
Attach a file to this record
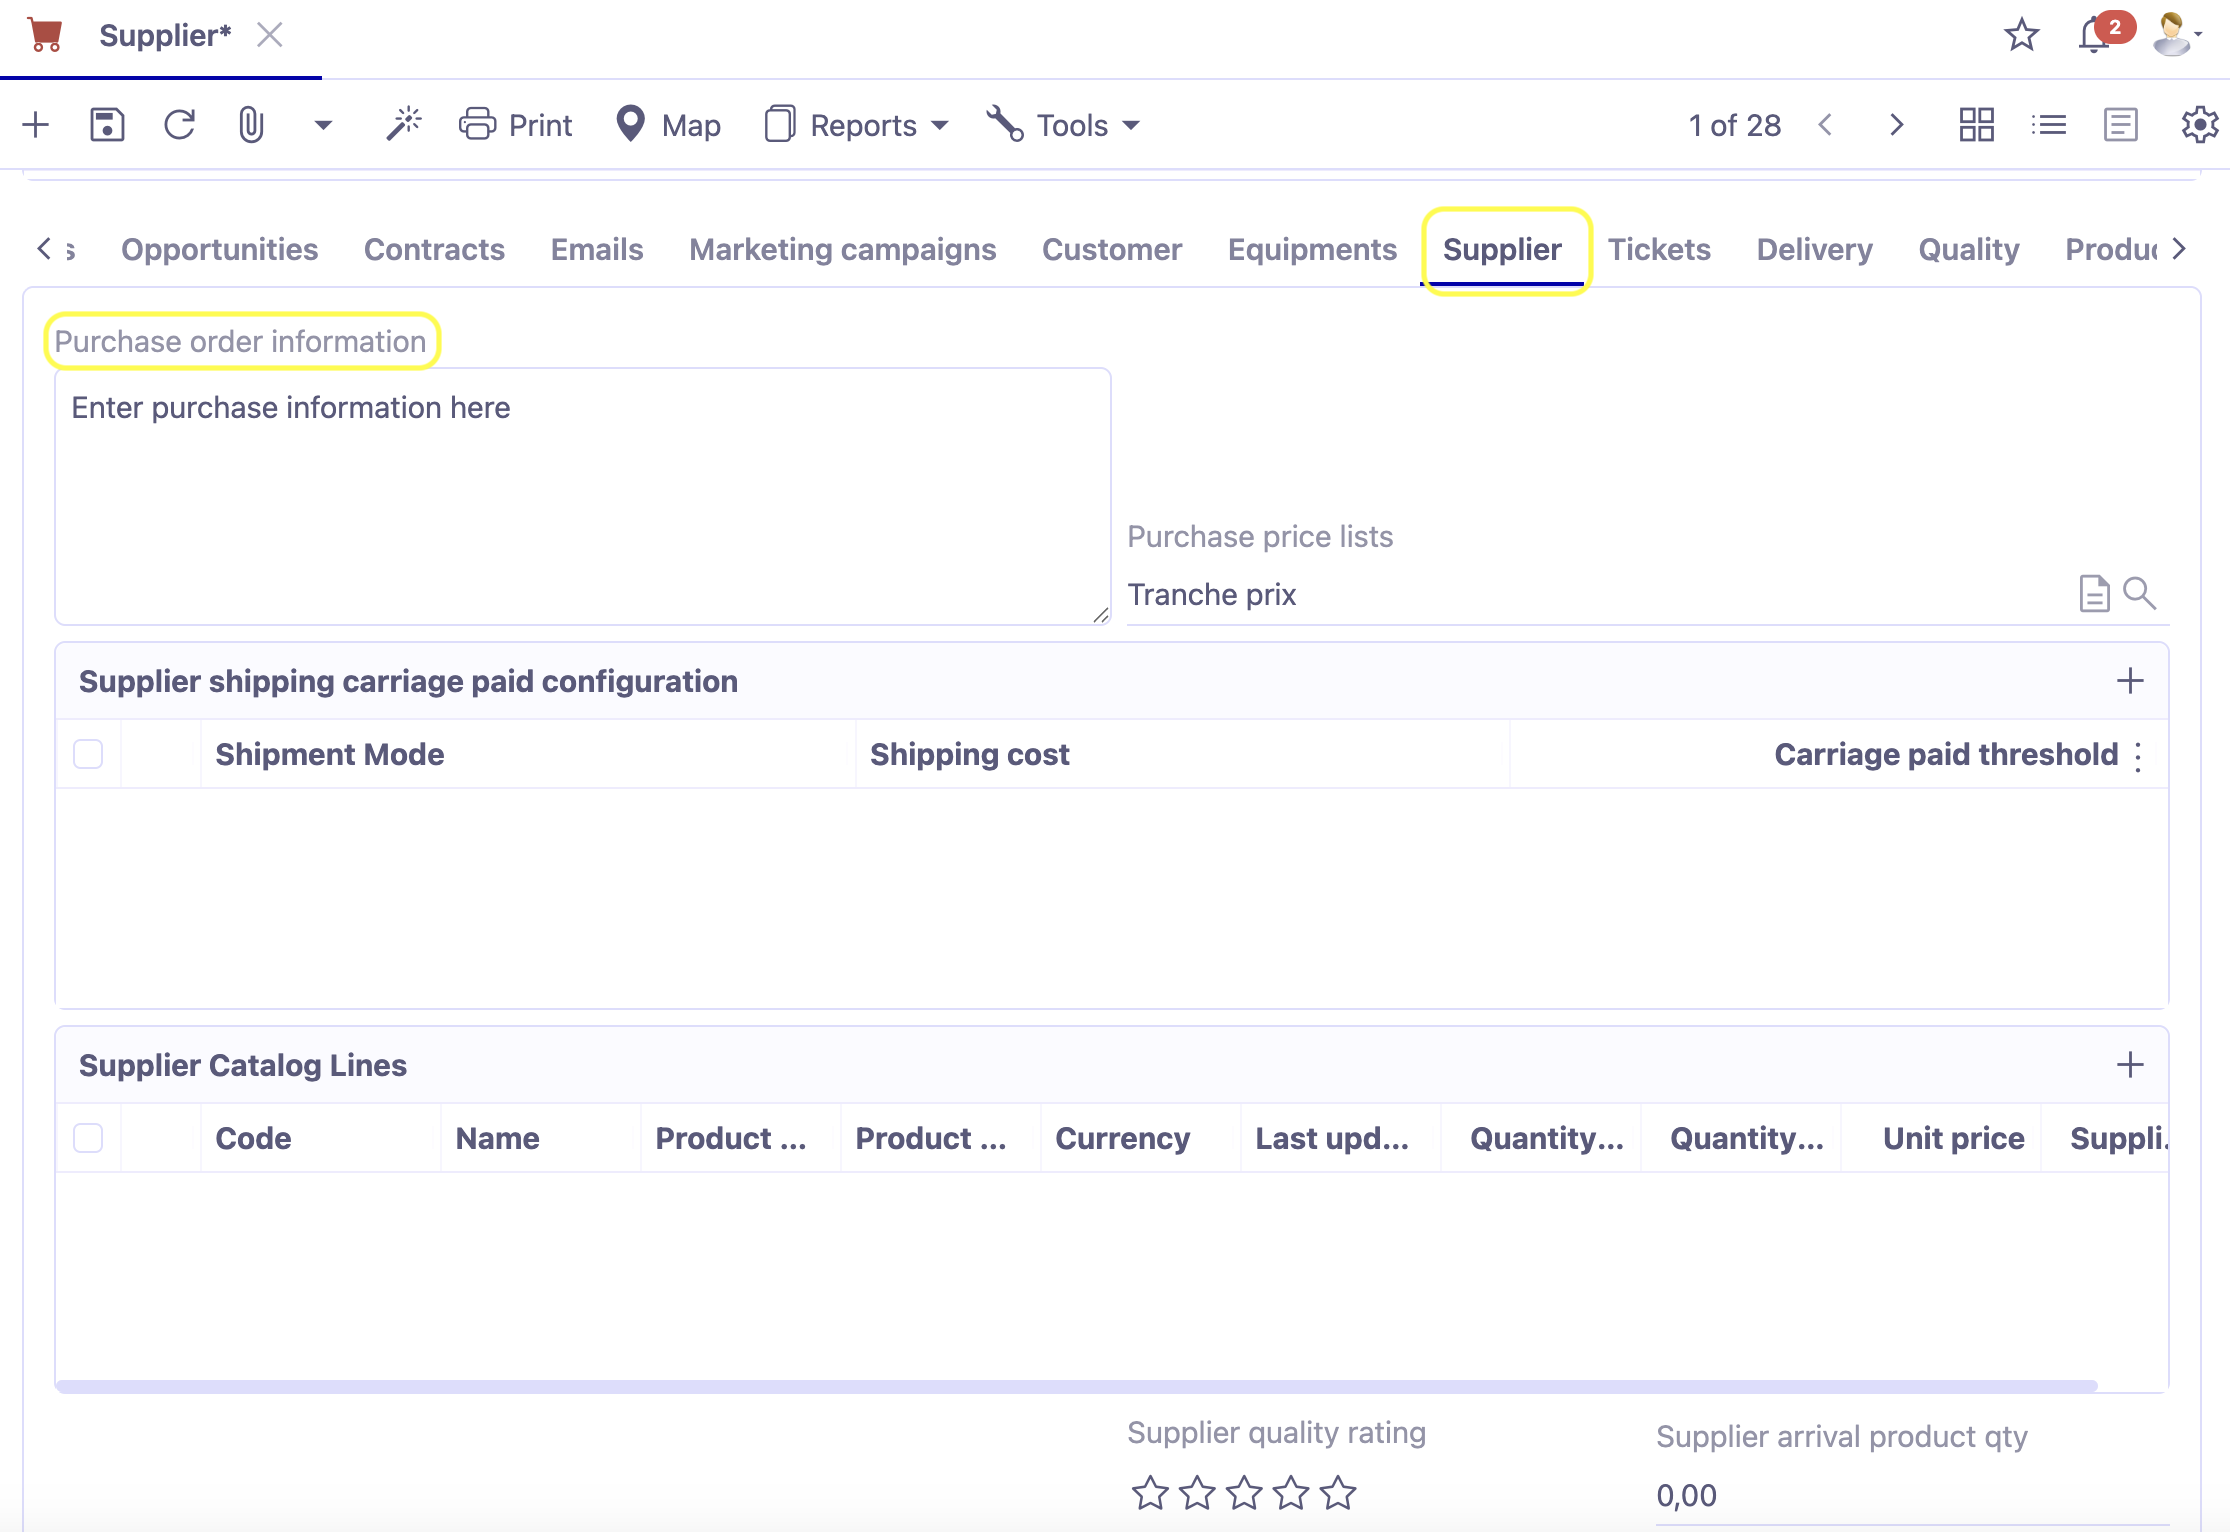click(x=250, y=124)
